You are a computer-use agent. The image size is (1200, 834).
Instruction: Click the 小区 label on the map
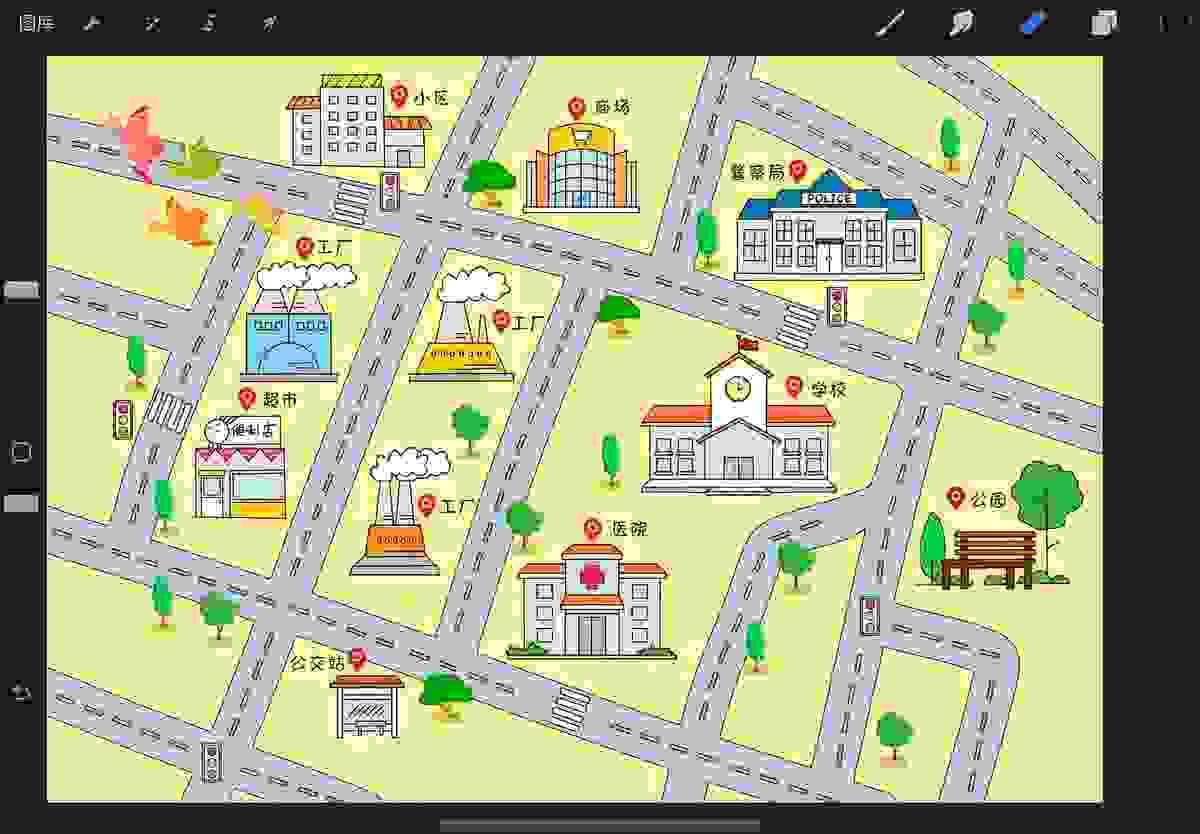click(431, 97)
